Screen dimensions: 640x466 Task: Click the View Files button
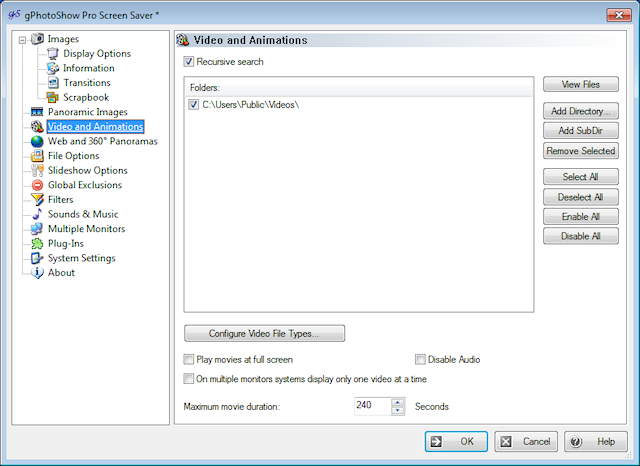point(580,84)
